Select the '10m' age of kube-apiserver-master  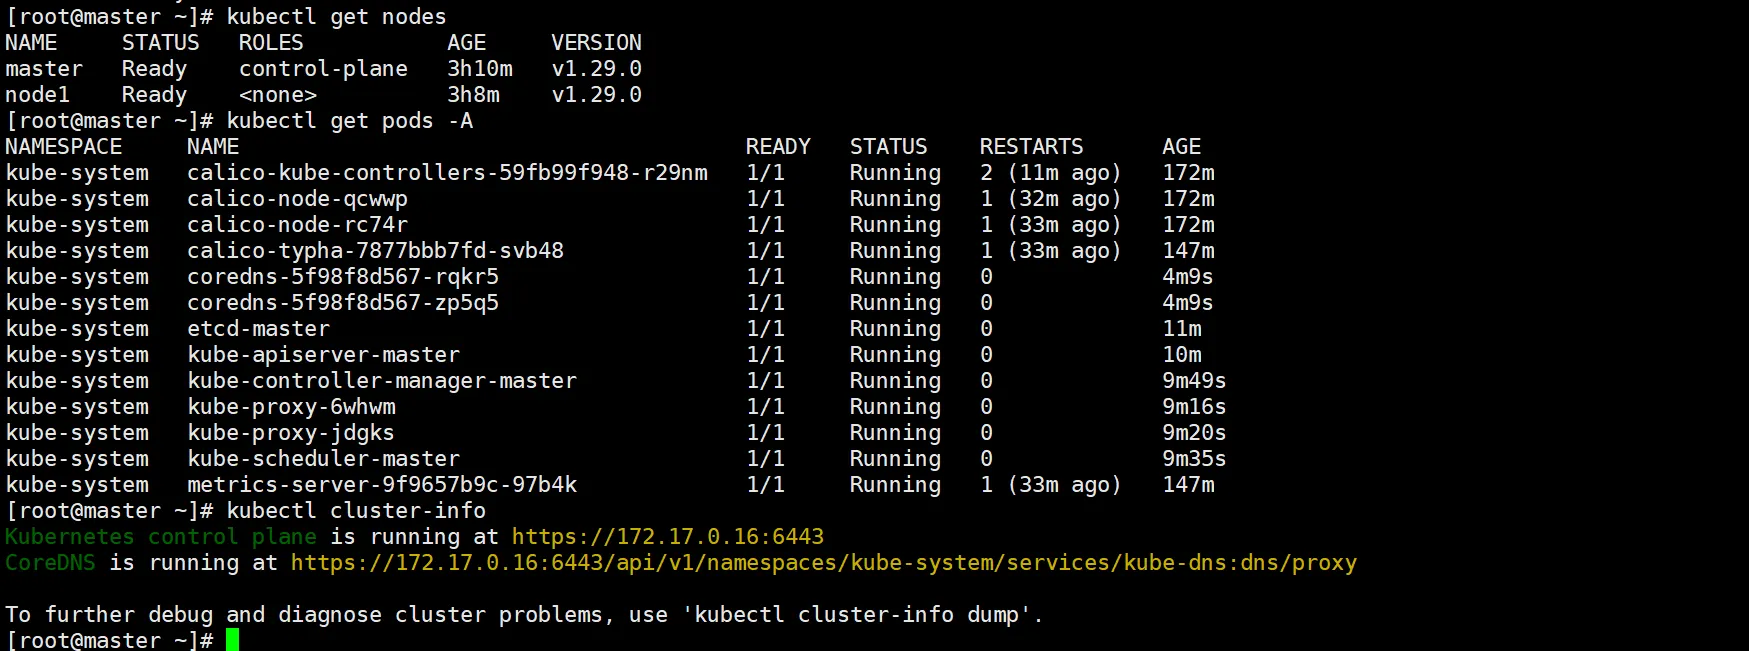point(1182,355)
